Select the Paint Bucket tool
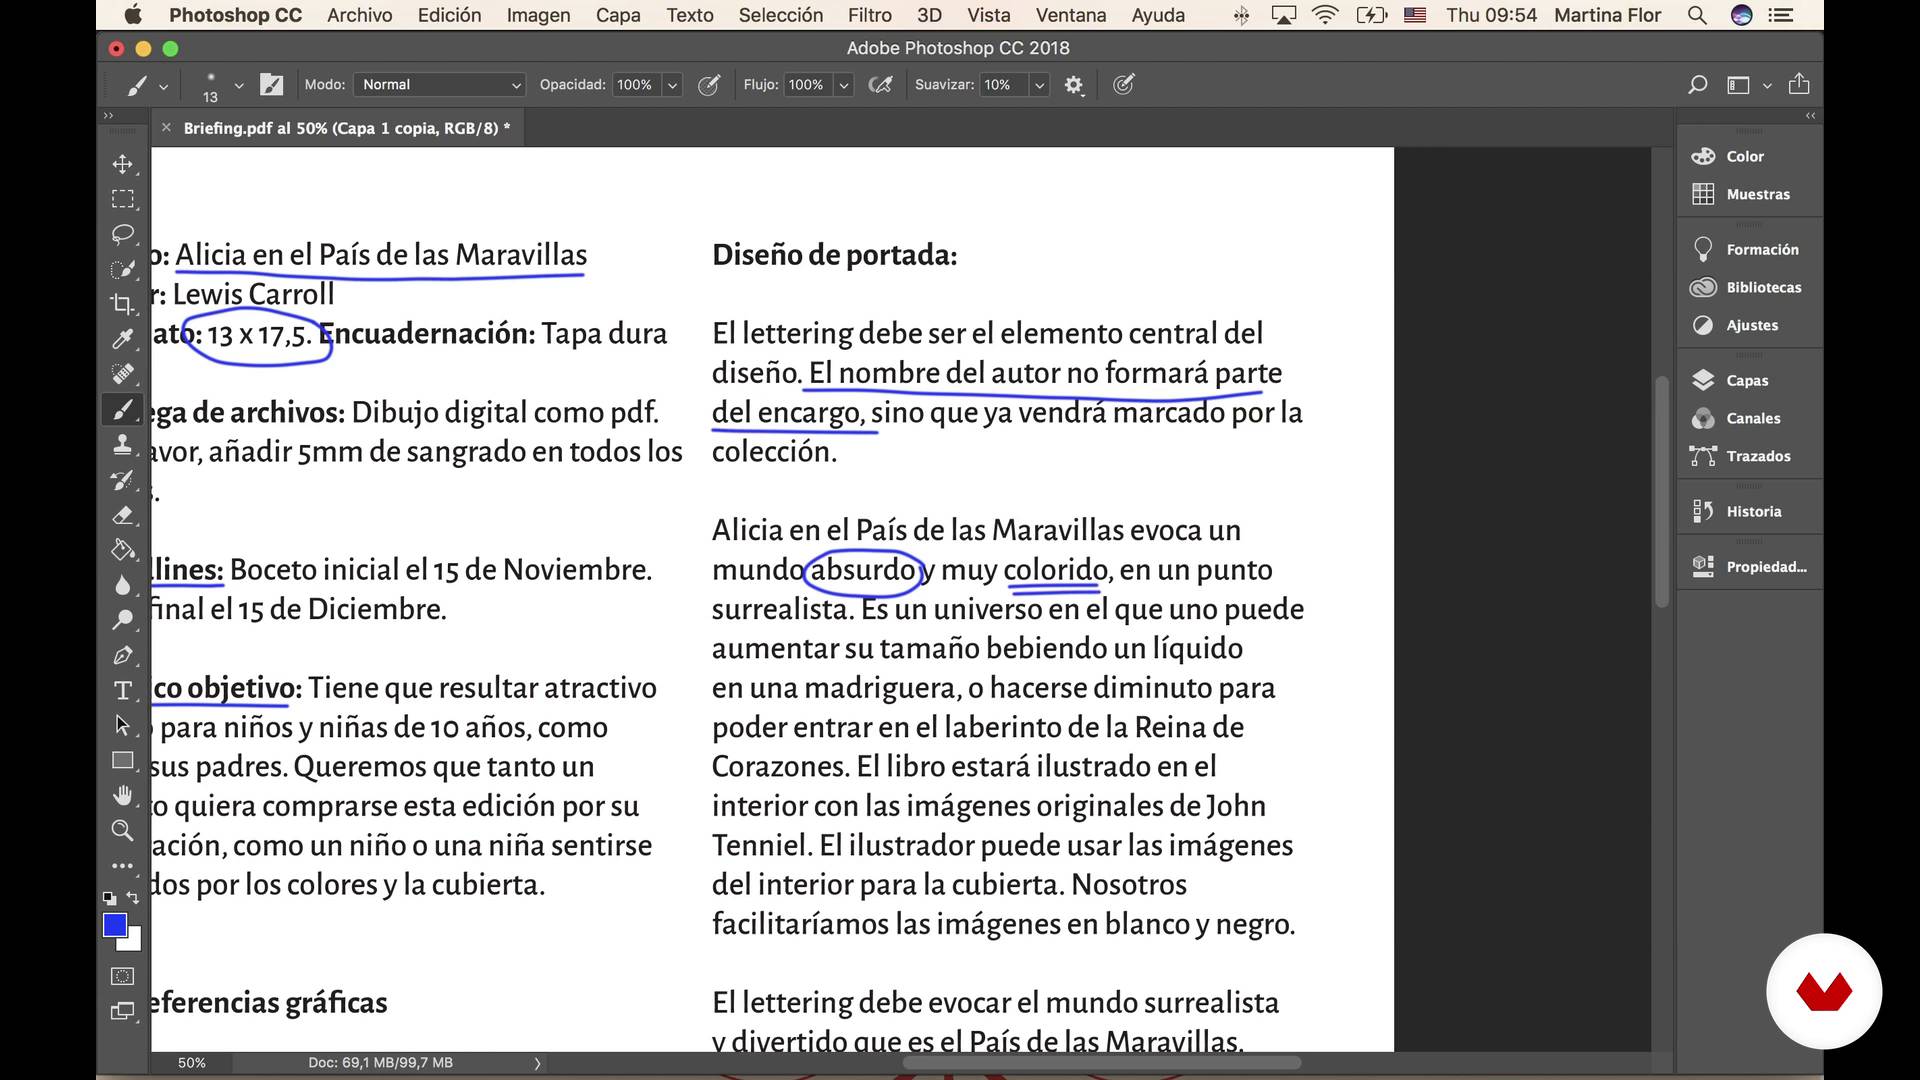Image resolution: width=1920 pixels, height=1080 pixels. click(x=122, y=550)
